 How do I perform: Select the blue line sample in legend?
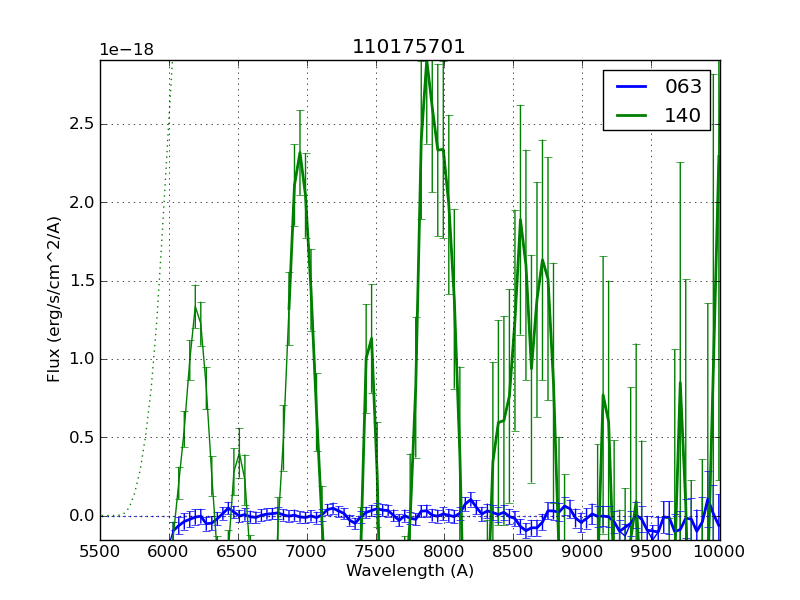632,87
